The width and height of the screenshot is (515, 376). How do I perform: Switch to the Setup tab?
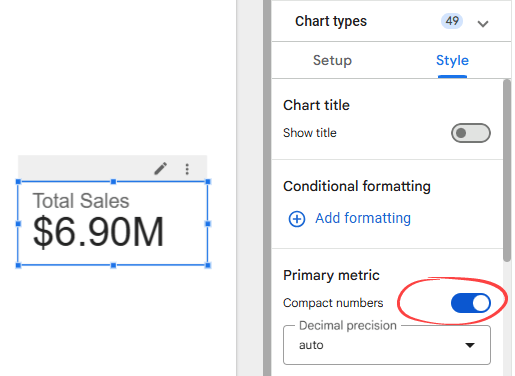(x=332, y=60)
